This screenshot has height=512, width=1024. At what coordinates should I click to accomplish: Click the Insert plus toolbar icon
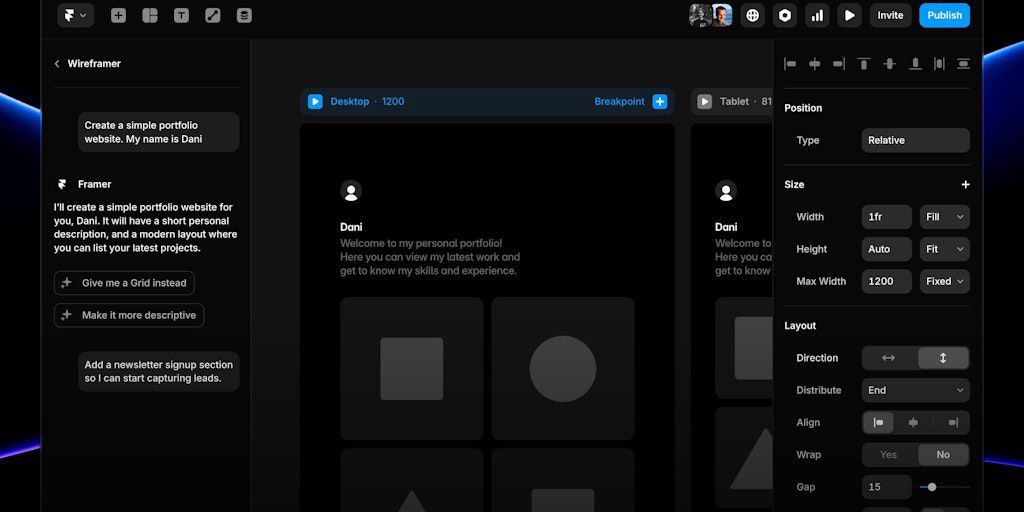(x=118, y=16)
